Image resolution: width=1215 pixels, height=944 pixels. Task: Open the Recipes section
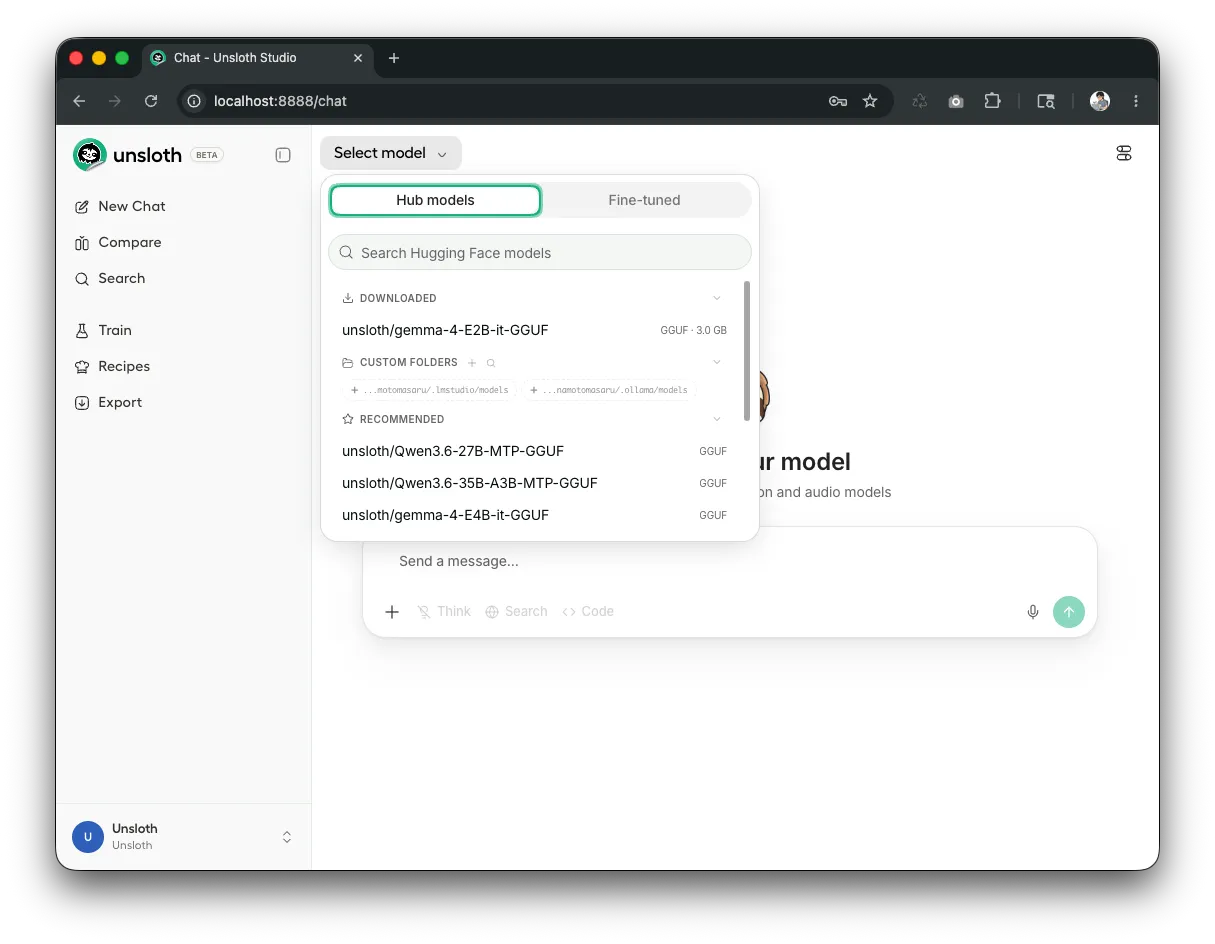tap(112, 366)
